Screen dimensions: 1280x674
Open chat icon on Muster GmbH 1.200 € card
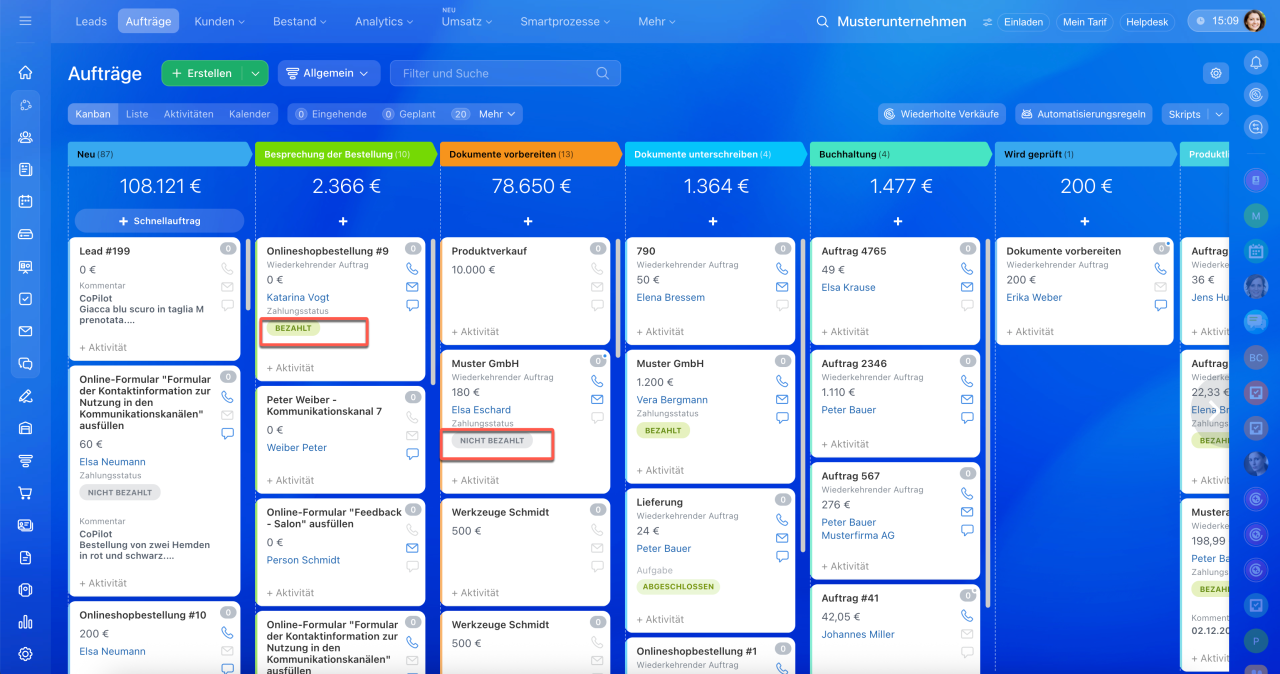pyautogui.click(x=782, y=418)
